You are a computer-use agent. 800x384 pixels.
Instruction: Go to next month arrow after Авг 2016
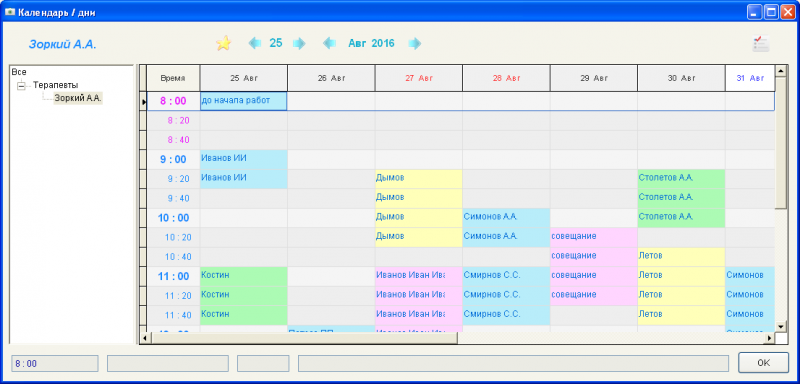[x=415, y=43]
